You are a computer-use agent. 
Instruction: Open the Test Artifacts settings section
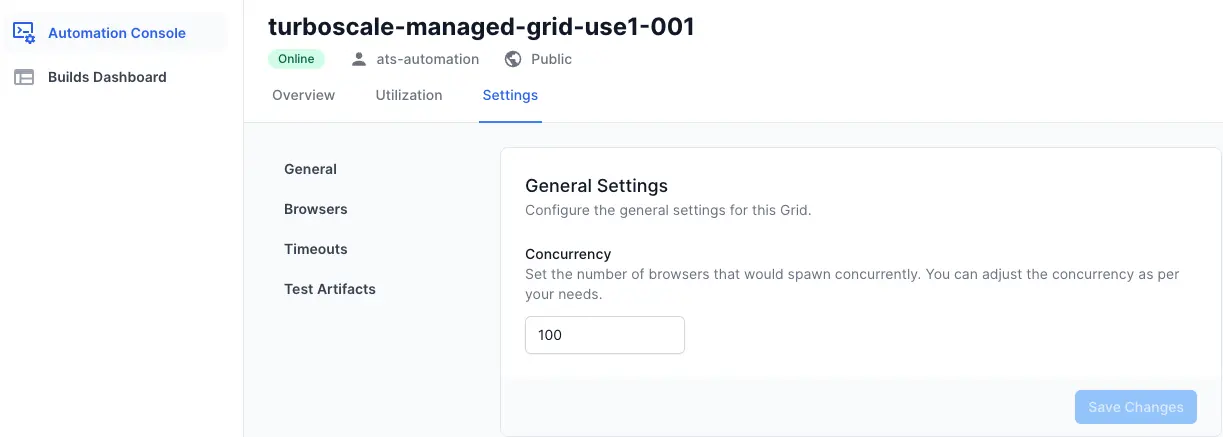pyautogui.click(x=330, y=289)
